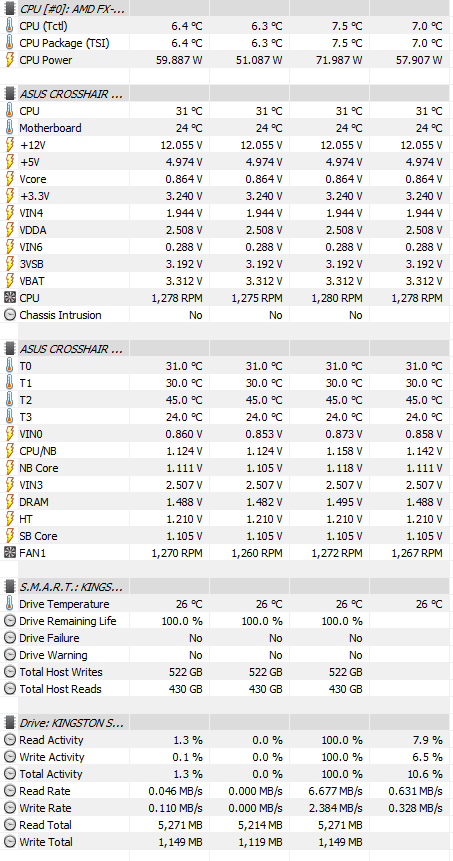The image size is (453, 861).
Task: Click the 71.987 W CPU Power maximum value
Action: (x=336, y=60)
